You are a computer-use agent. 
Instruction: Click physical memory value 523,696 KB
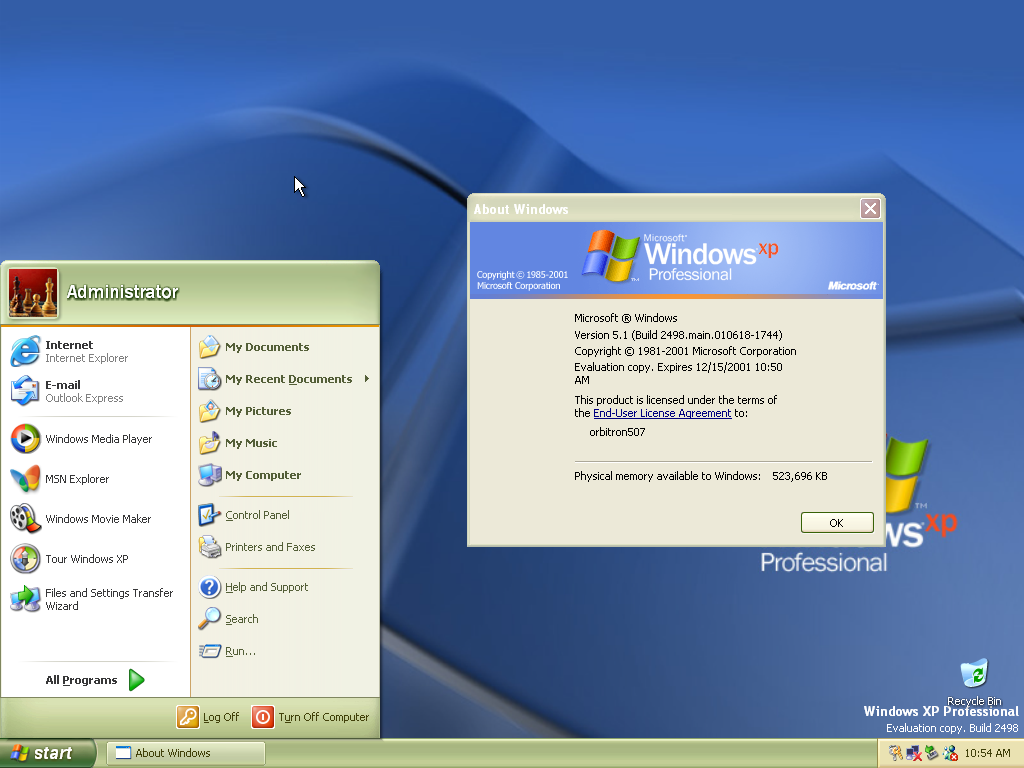799,476
